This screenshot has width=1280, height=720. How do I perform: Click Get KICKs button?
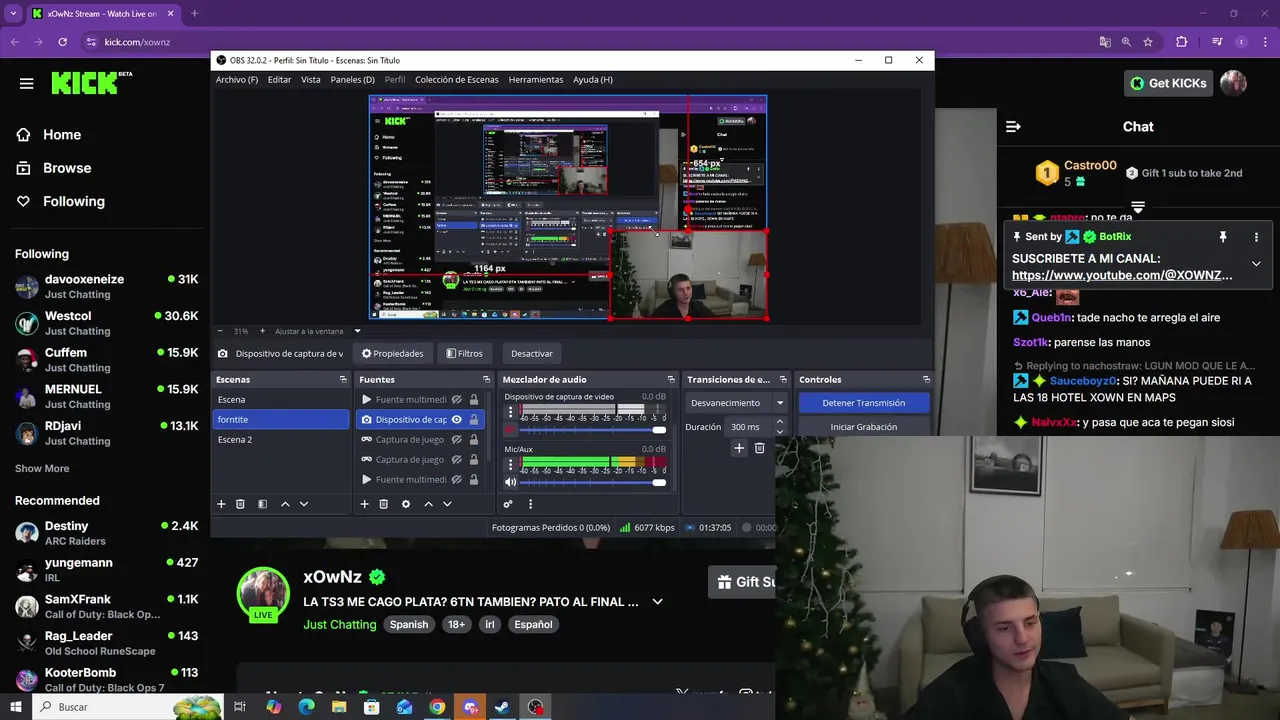click(1168, 83)
